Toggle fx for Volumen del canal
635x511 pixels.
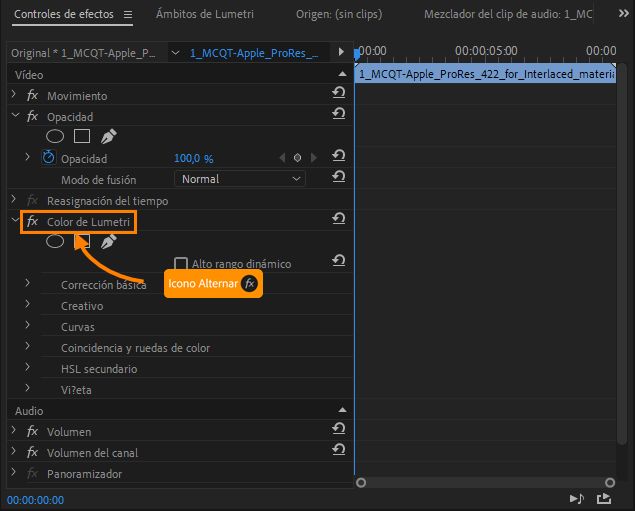[x=32, y=452]
